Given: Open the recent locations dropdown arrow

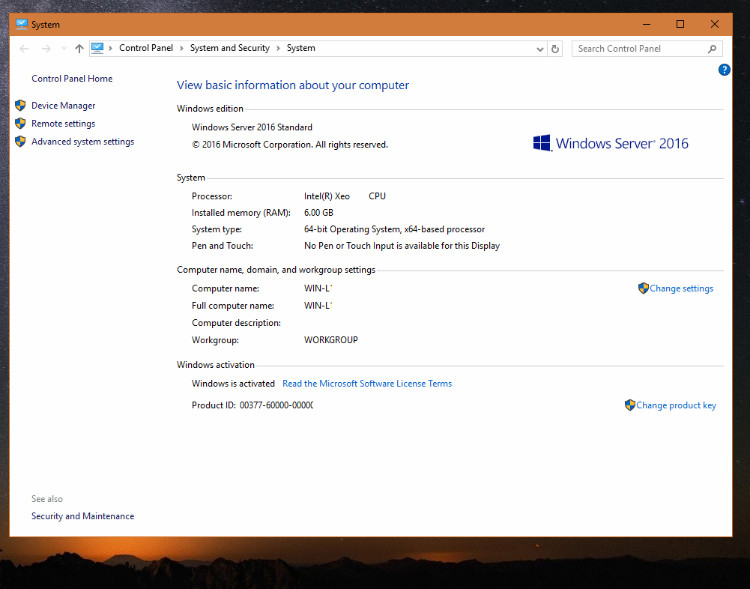Looking at the screenshot, I should (x=64, y=48).
